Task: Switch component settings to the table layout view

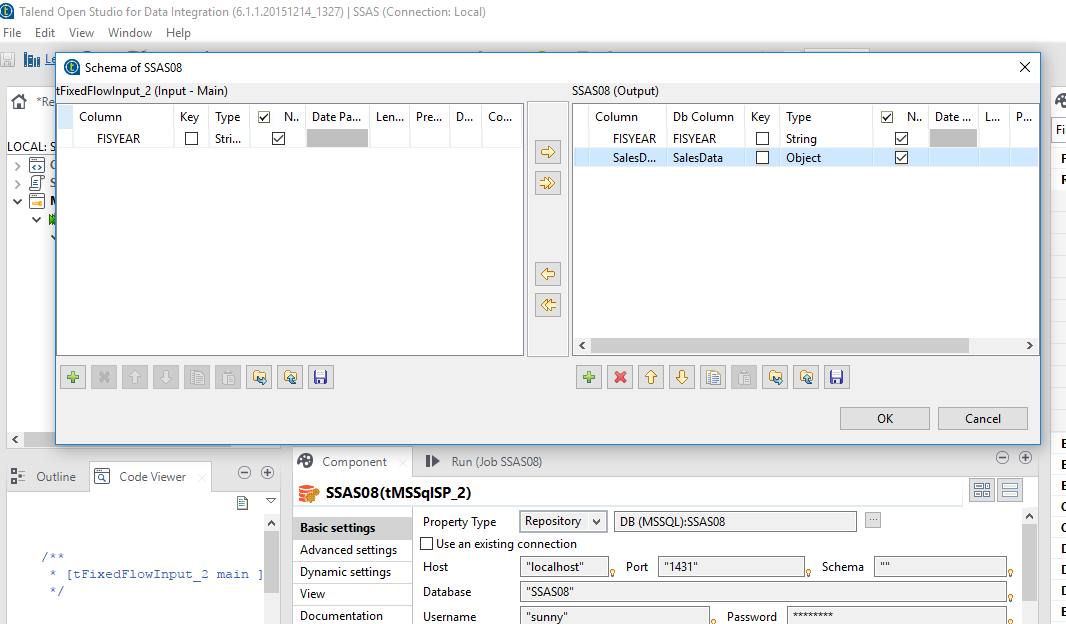Action: pos(982,489)
